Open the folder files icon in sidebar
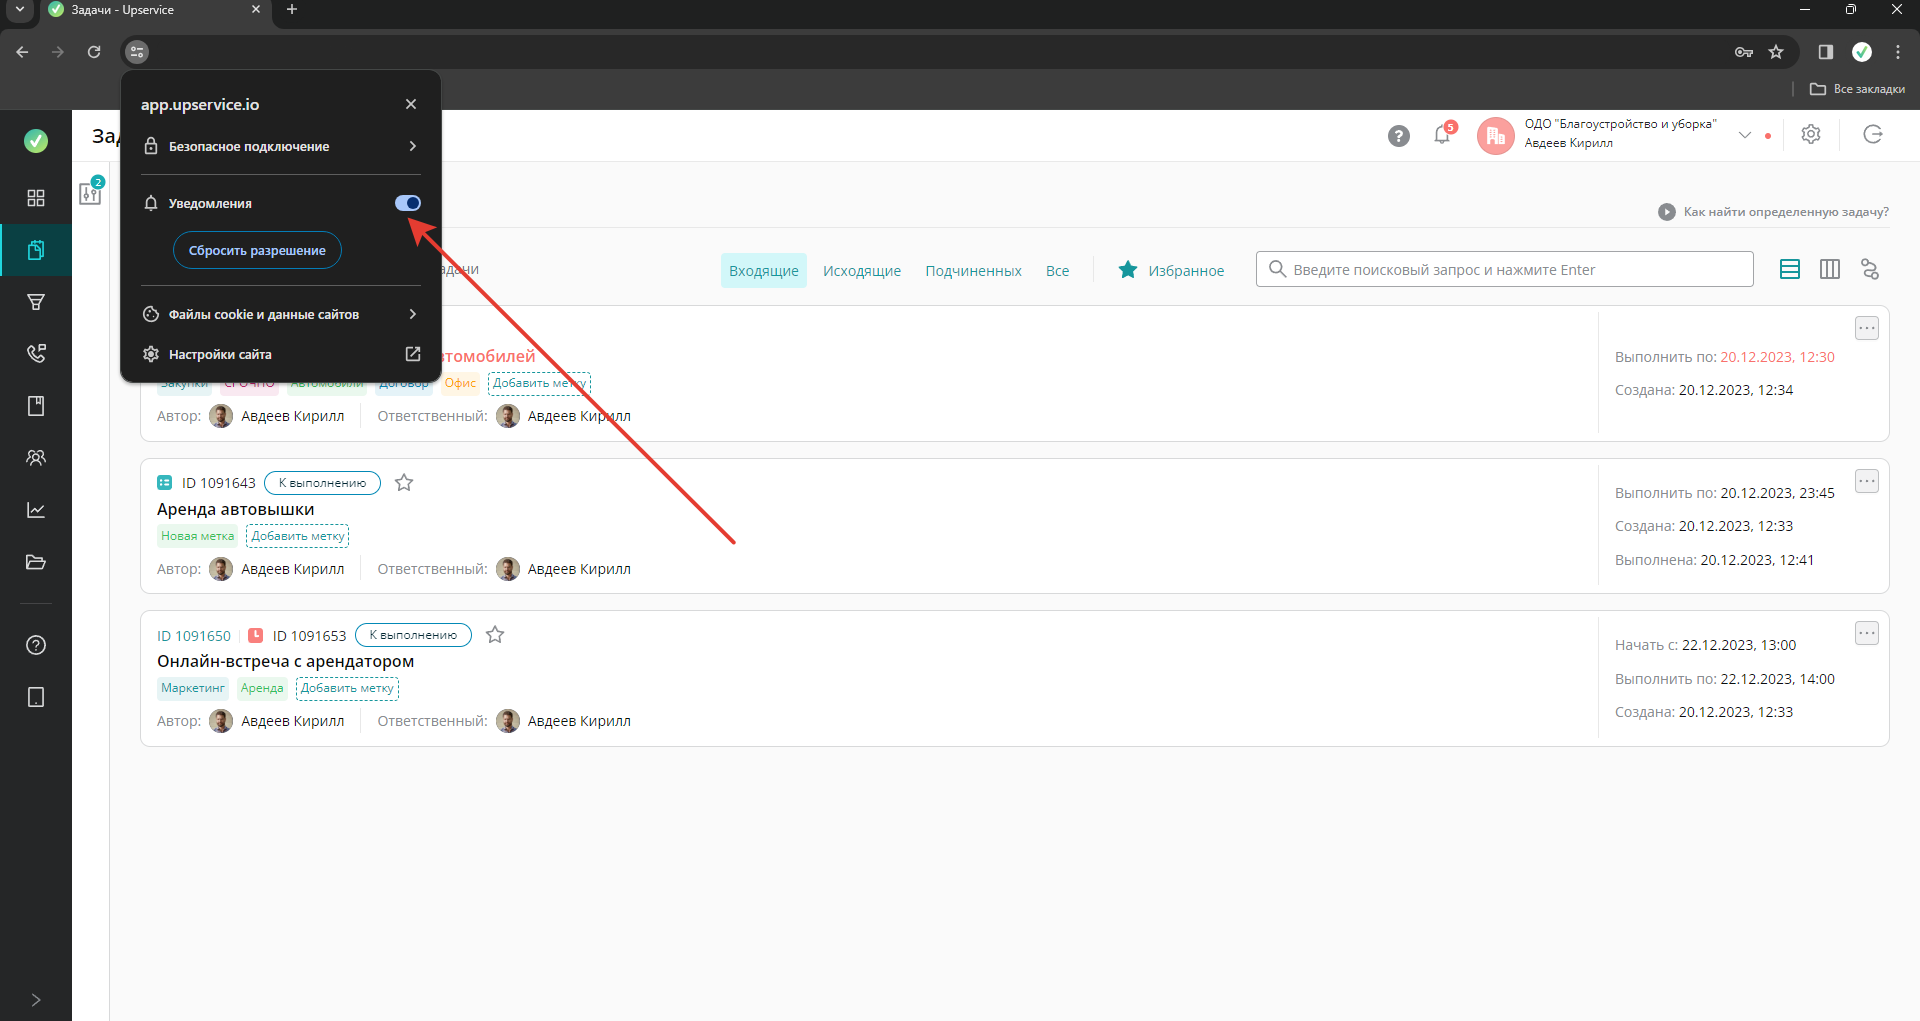 (x=36, y=562)
